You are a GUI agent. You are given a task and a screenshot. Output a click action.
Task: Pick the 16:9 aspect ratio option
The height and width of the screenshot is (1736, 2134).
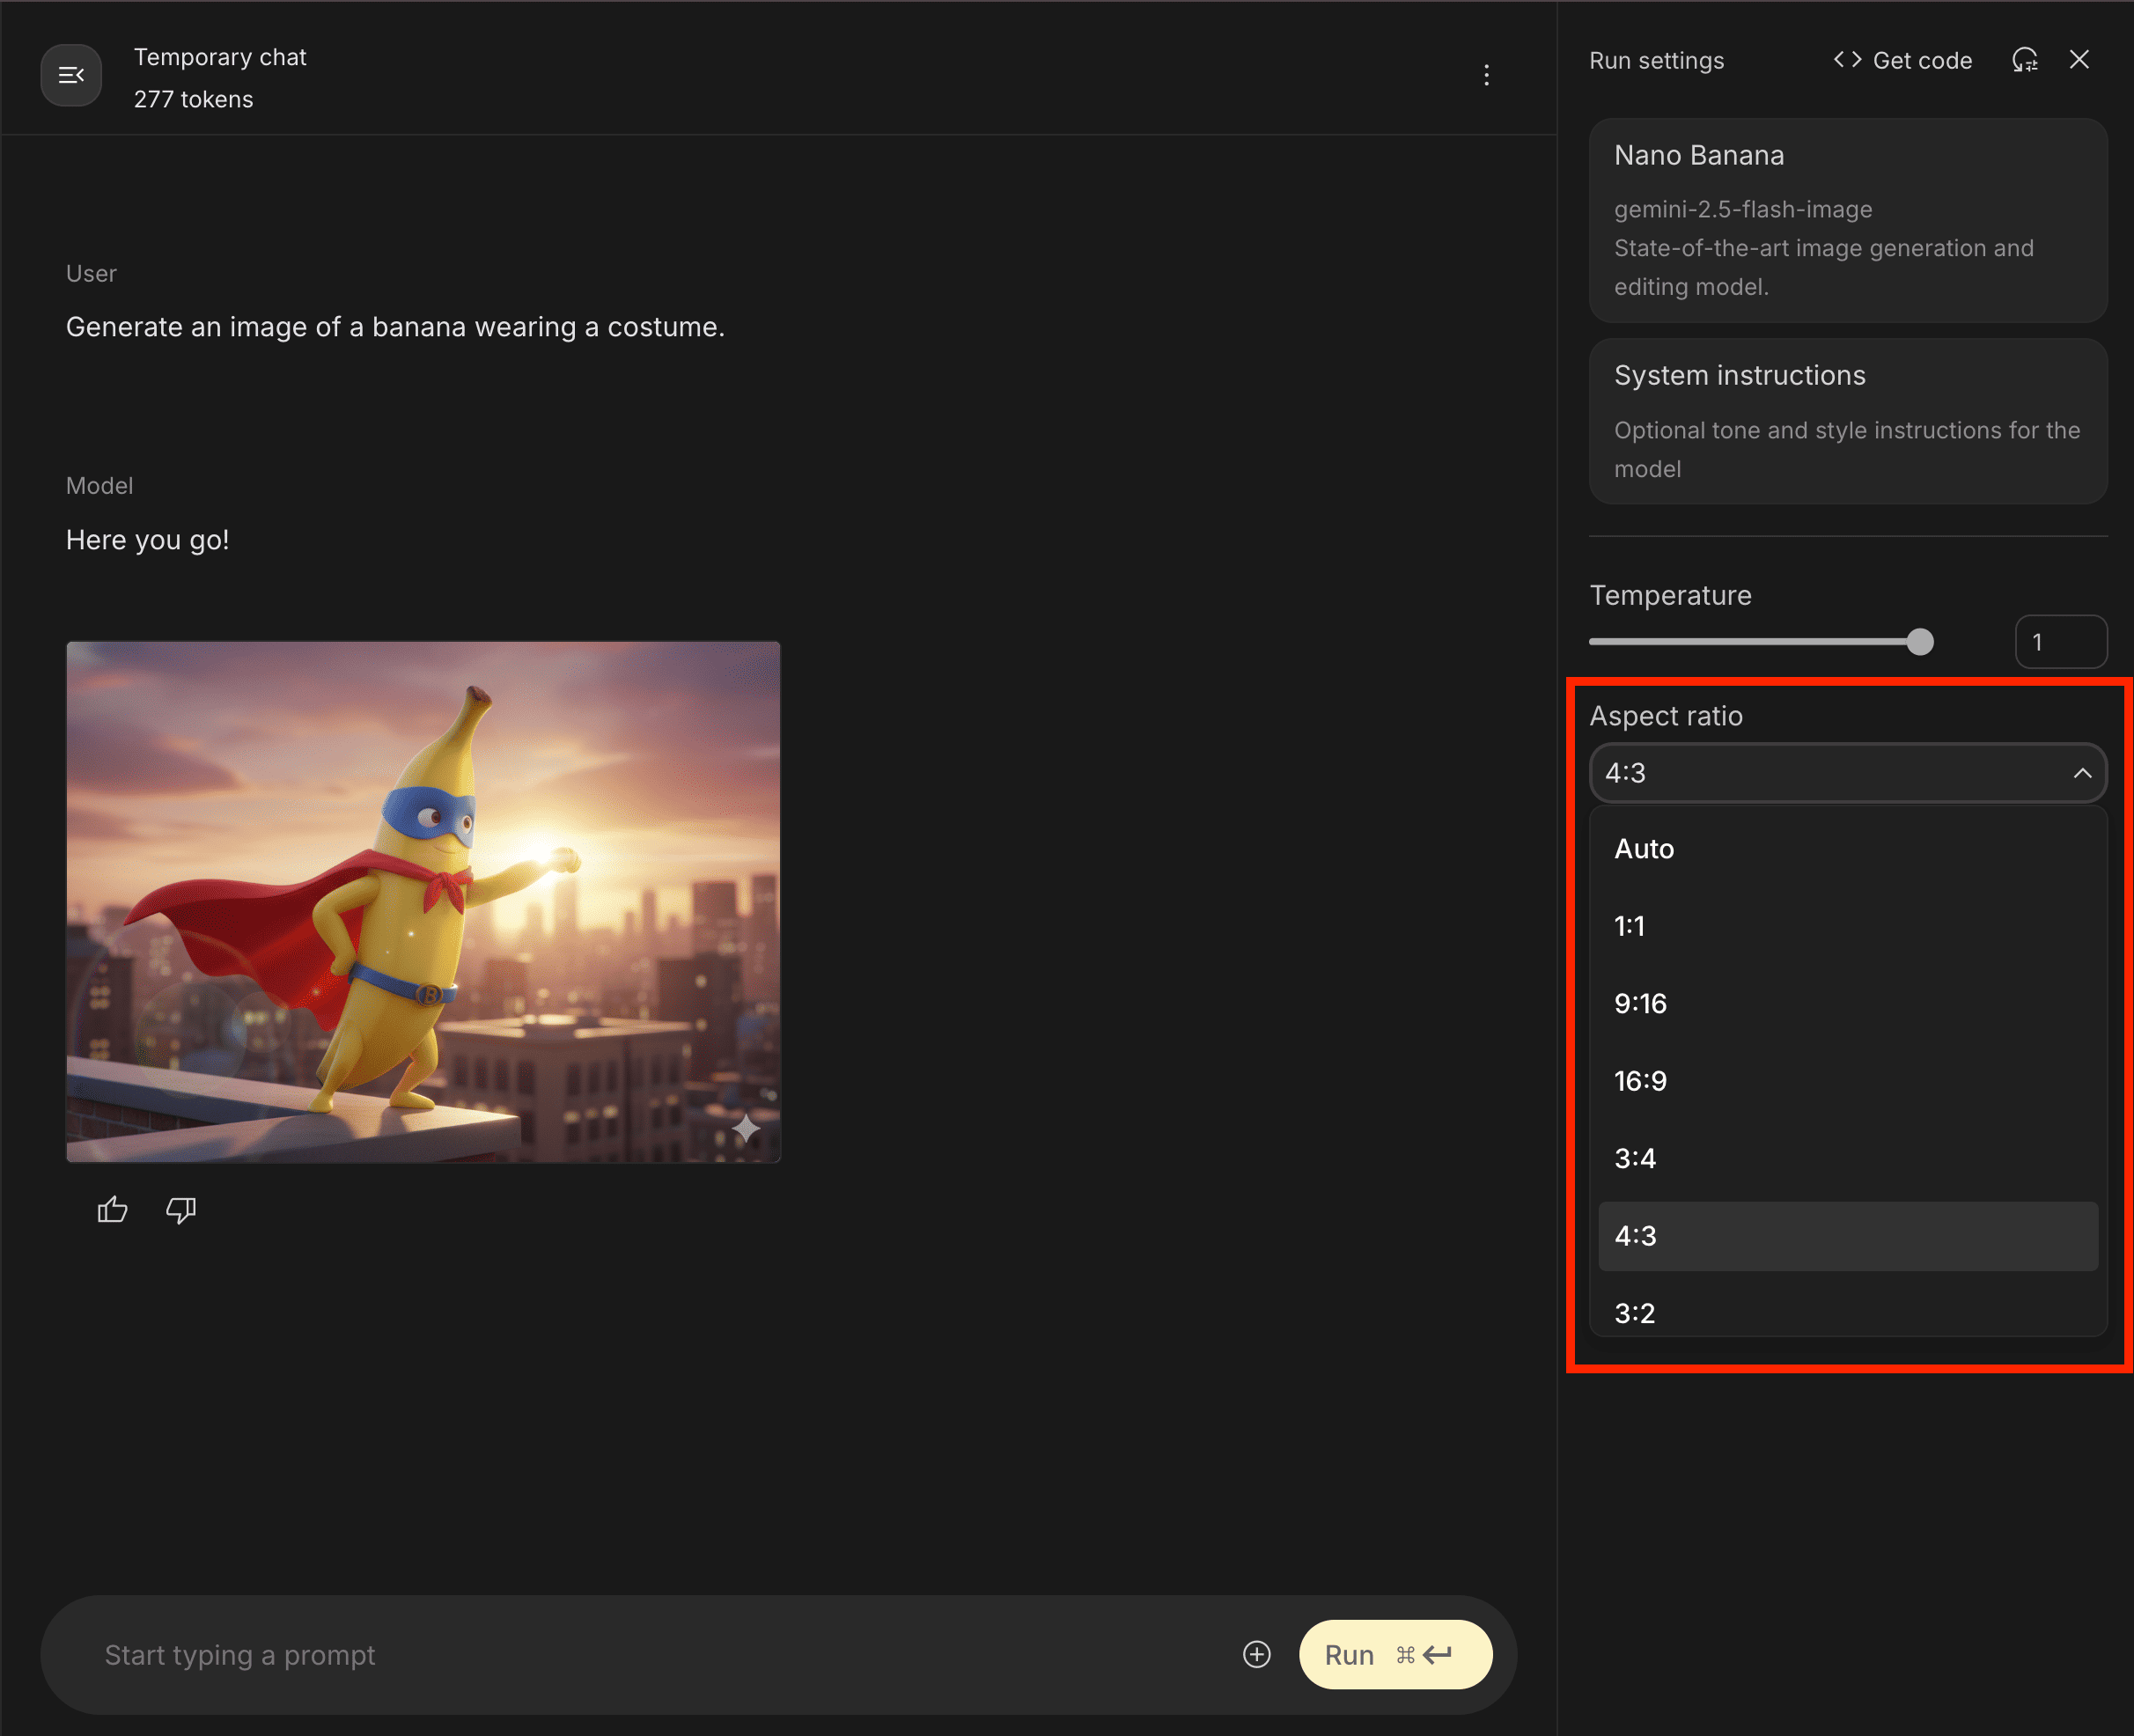pyautogui.click(x=1640, y=1081)
